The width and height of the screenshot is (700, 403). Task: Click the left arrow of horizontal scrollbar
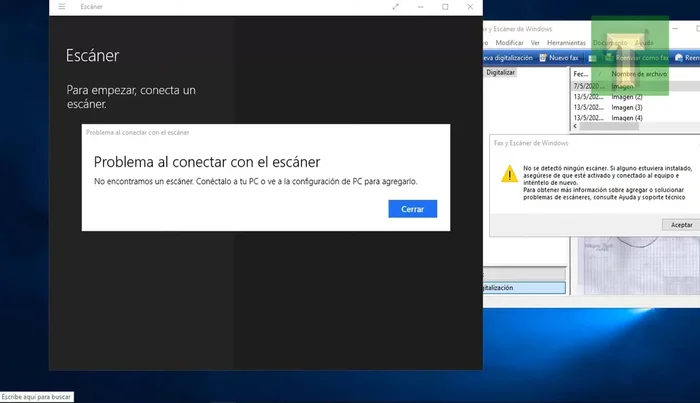click(575, 126)
